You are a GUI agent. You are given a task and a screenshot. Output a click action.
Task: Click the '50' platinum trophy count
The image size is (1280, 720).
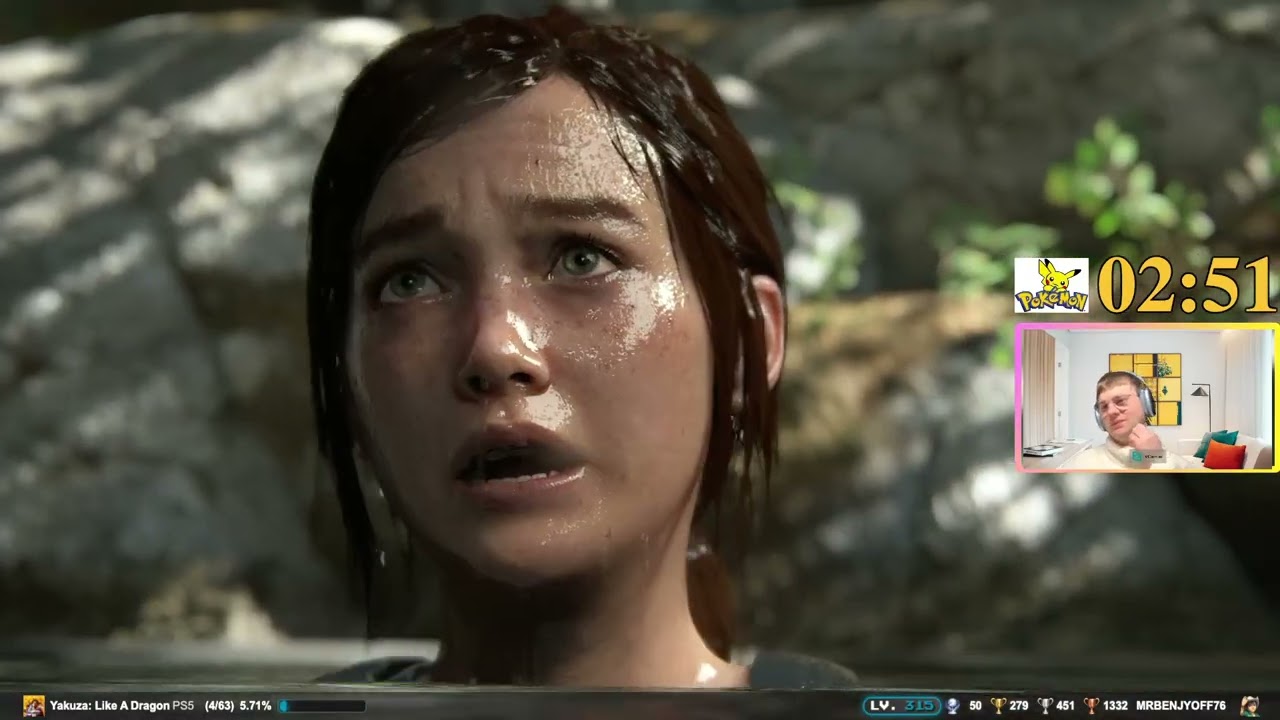point(975,706)
